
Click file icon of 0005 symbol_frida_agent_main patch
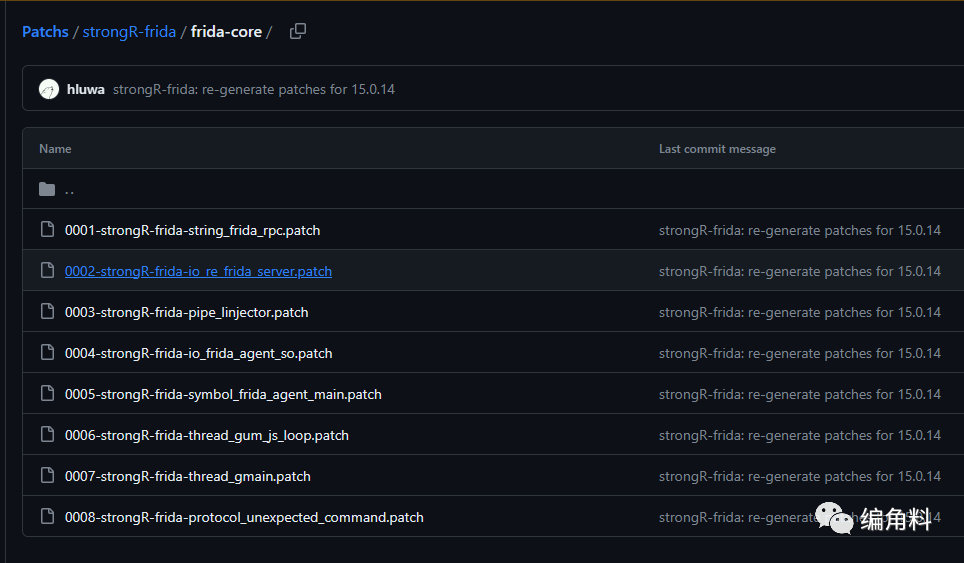[47, 393]
